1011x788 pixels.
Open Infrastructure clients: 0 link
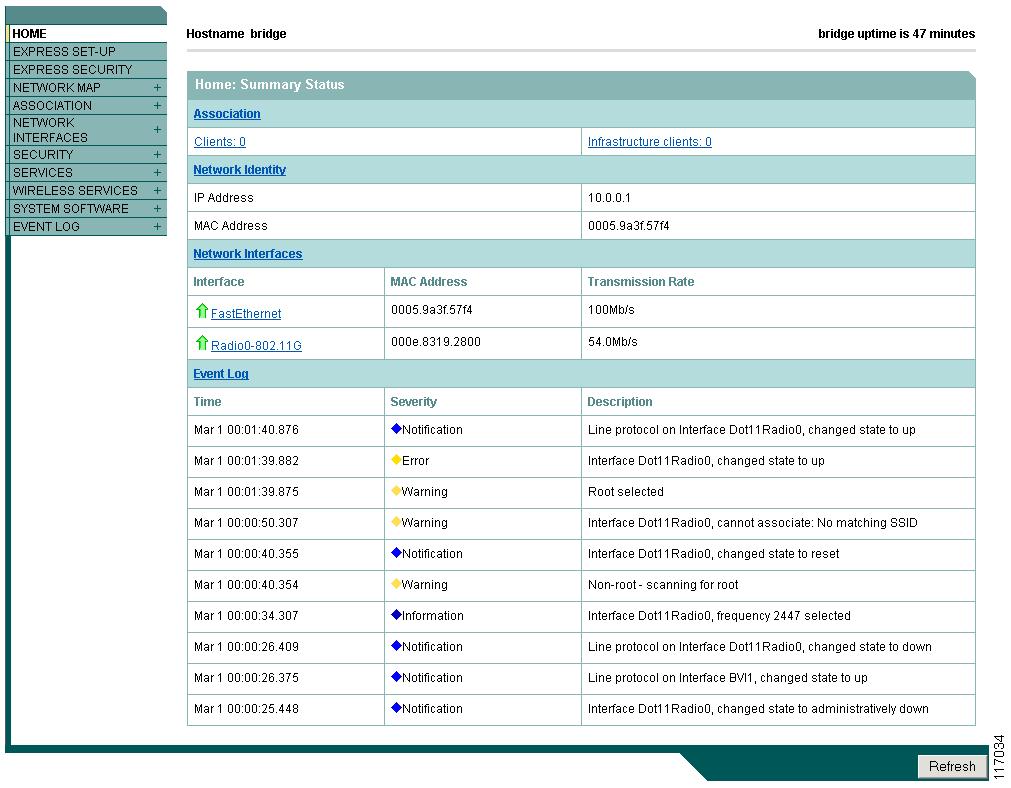click(649, 142)
